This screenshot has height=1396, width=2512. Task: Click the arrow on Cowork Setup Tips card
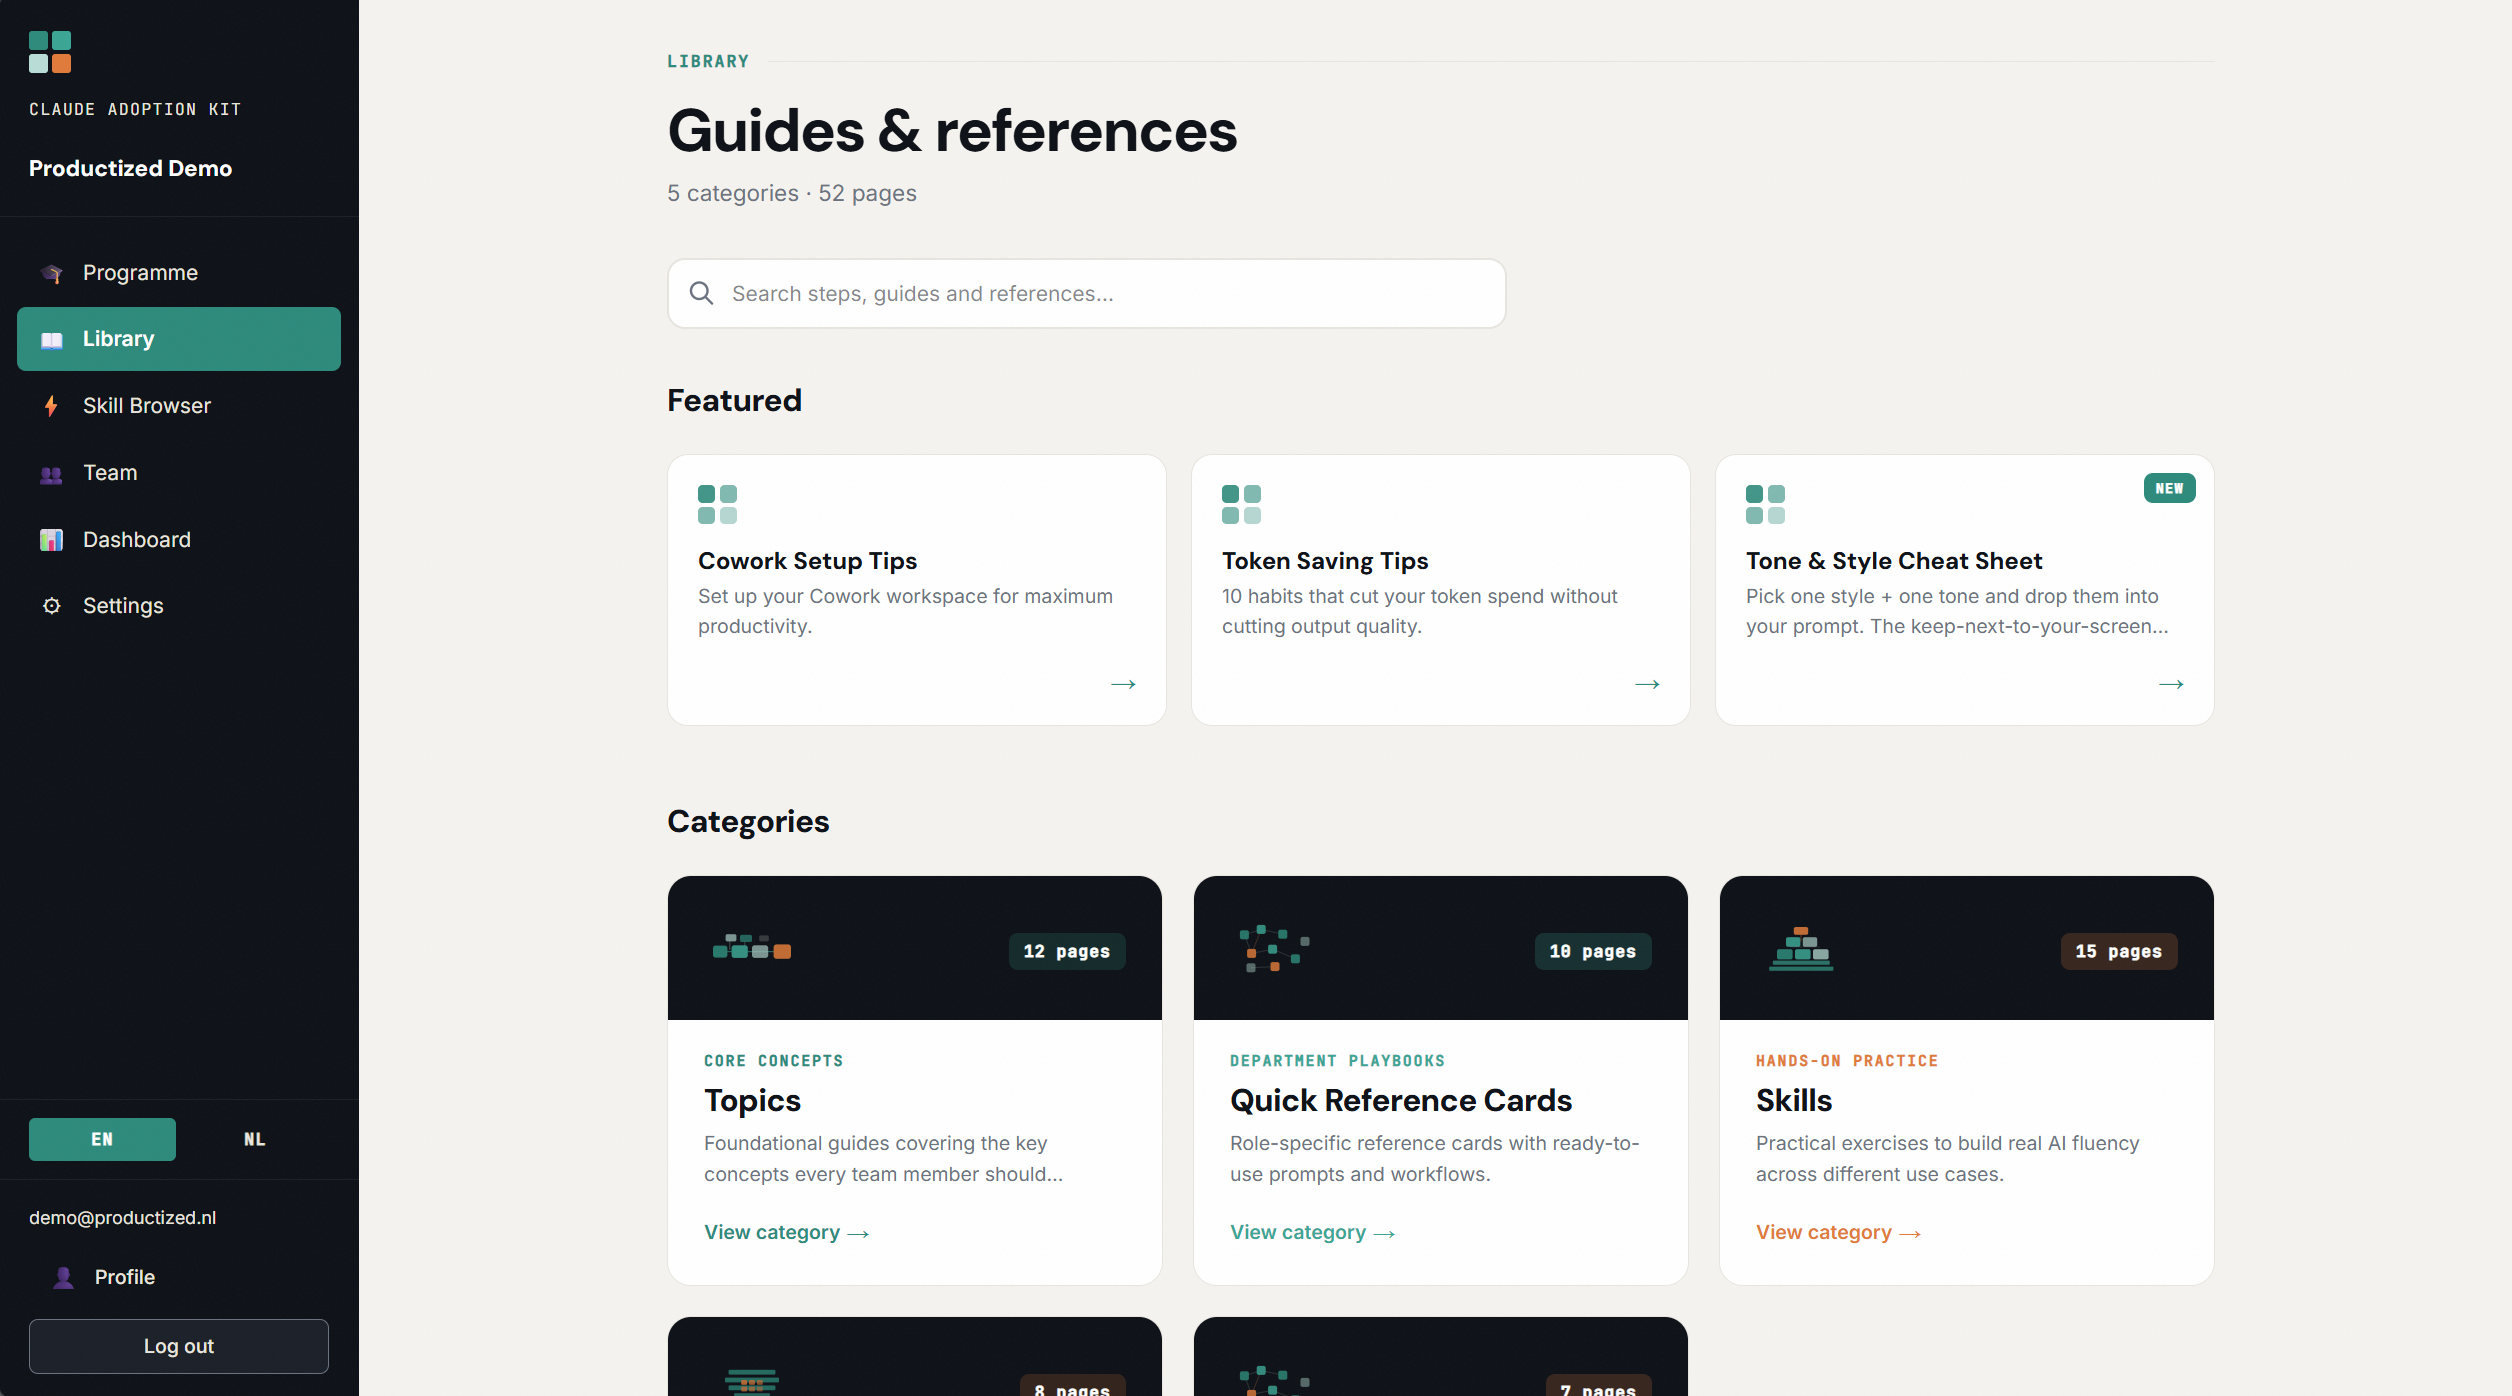tap(1123, 684)
